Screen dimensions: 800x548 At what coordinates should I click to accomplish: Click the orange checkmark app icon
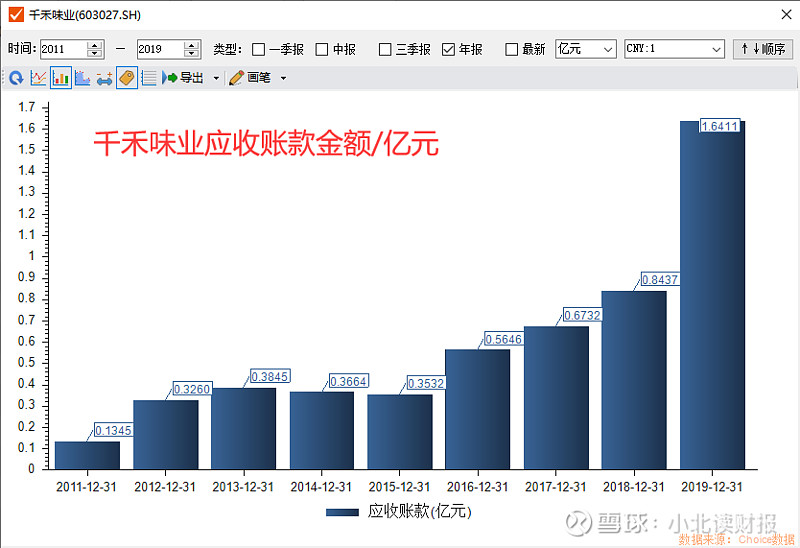coord(16,14)
